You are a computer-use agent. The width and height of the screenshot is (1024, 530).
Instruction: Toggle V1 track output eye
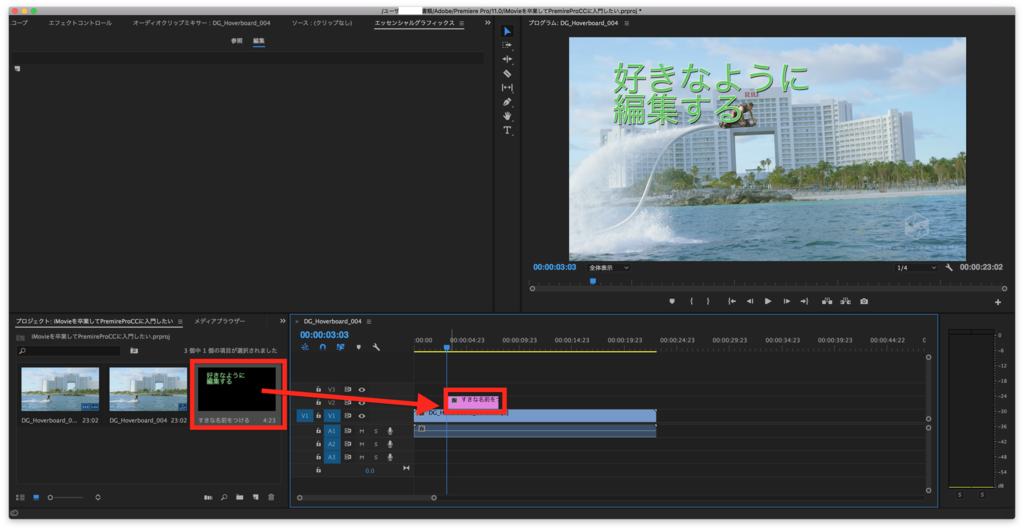pyautogui.click(x=362, y=416)
